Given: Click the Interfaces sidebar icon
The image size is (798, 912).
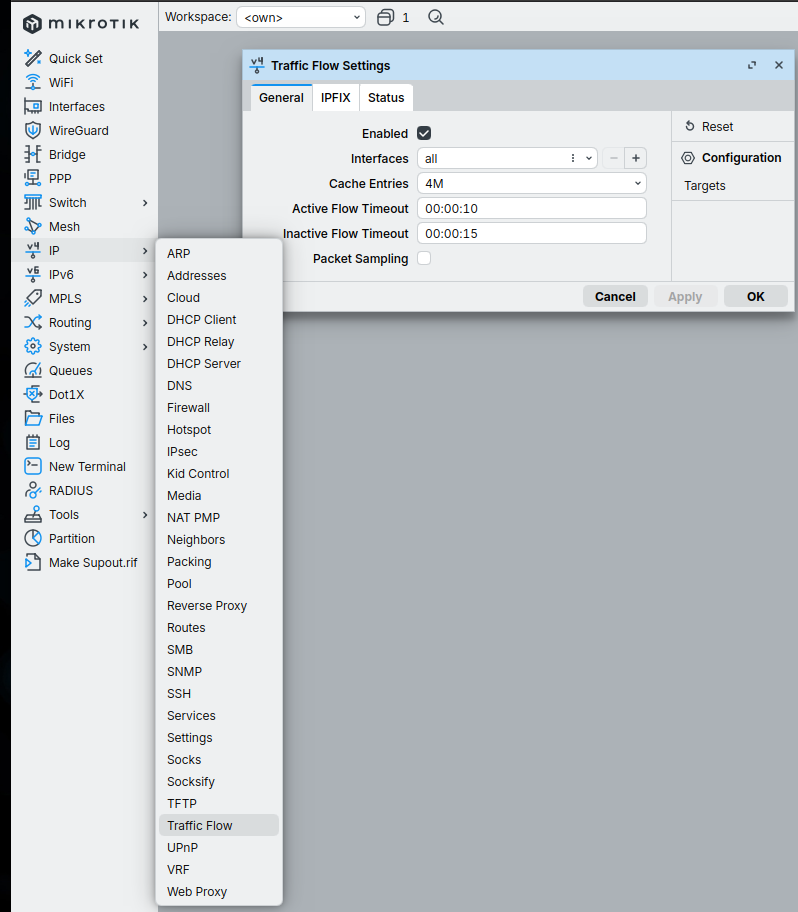Looking at the screenshot, I should (x=33, y=106).
